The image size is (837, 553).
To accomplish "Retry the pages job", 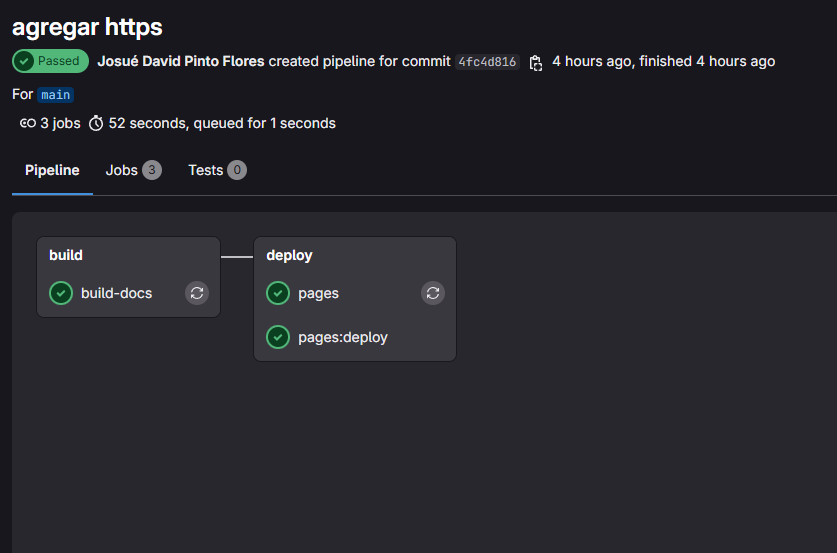I will [x=432, y=293].
